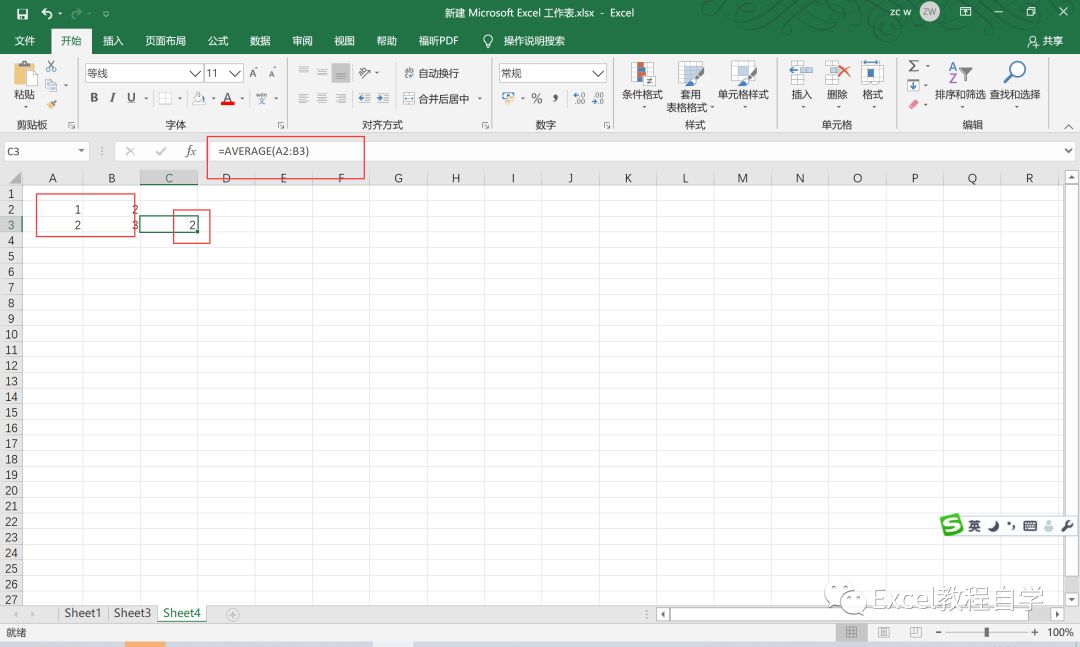1080x647 pixels.
Task: Click the percent style icon
Action: coord(537,99)
